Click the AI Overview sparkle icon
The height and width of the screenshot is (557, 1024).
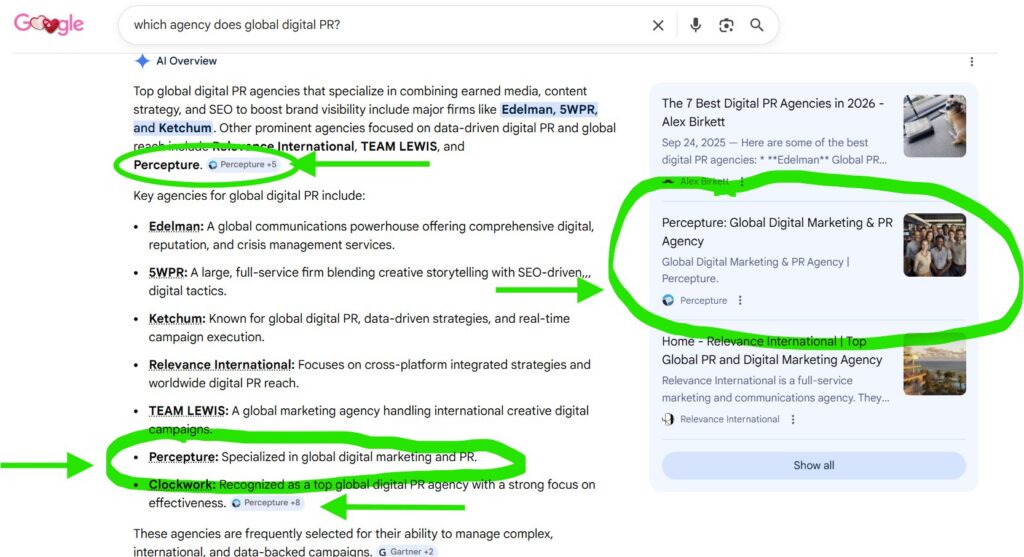point(142,61)
